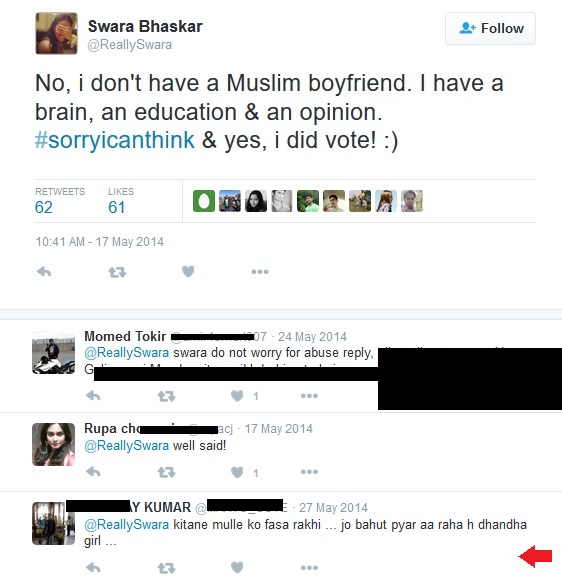Viewport: 562px width, 581px height.
Task: Retweet Rupa's 'well said!' reply
Action: click(x=166, y=472)
